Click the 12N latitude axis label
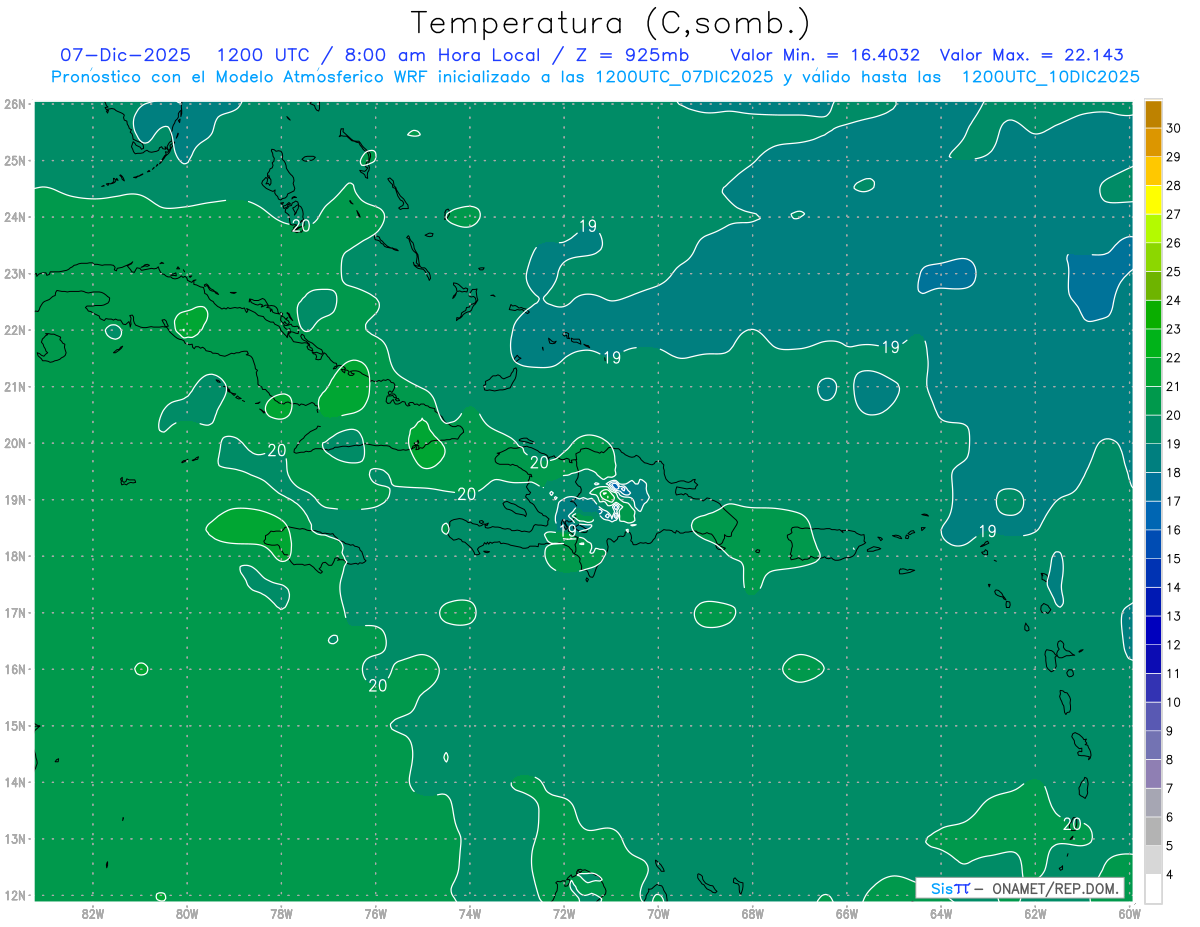Image resolution: width=1200 pixels, height=927 pixels. point(14,895)
